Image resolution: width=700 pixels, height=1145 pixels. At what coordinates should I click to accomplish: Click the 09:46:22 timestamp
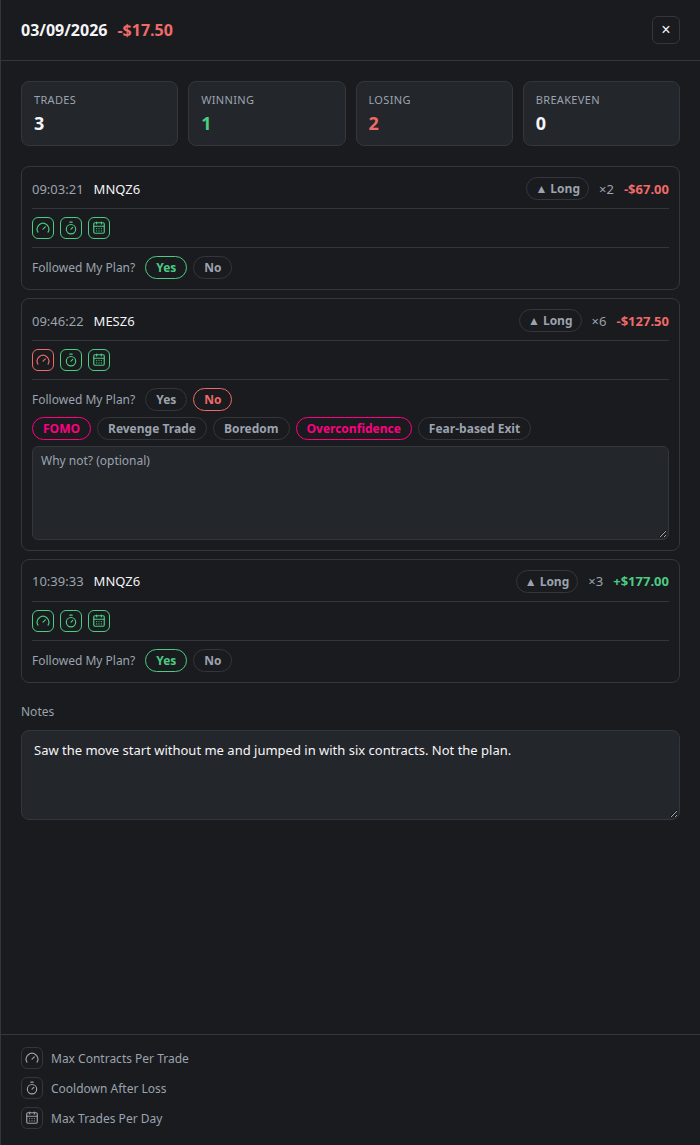pos(58,322)
